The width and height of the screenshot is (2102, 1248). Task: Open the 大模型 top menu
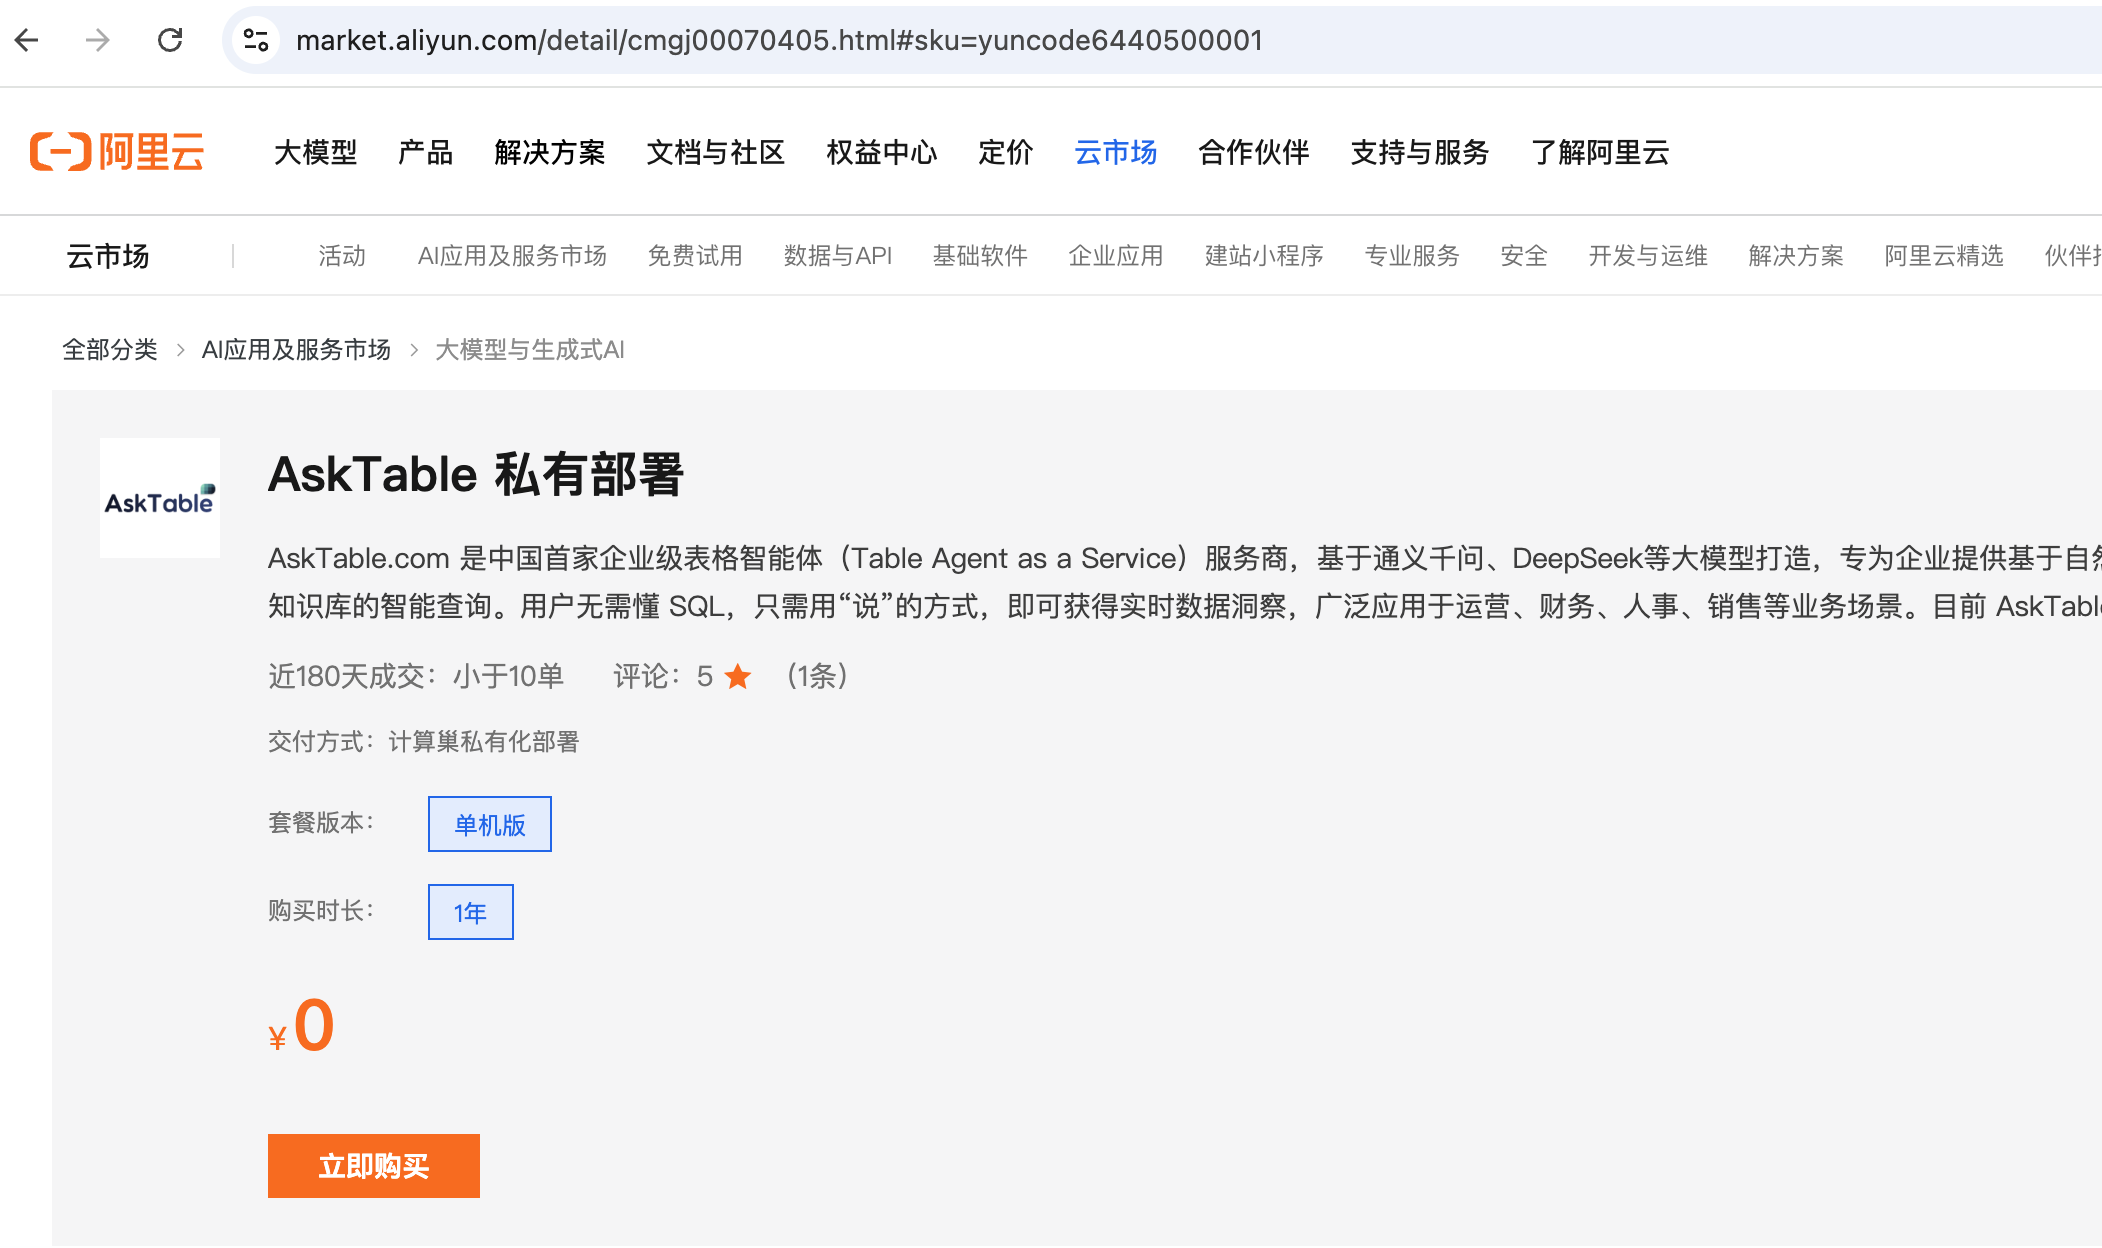coord(315,152)
